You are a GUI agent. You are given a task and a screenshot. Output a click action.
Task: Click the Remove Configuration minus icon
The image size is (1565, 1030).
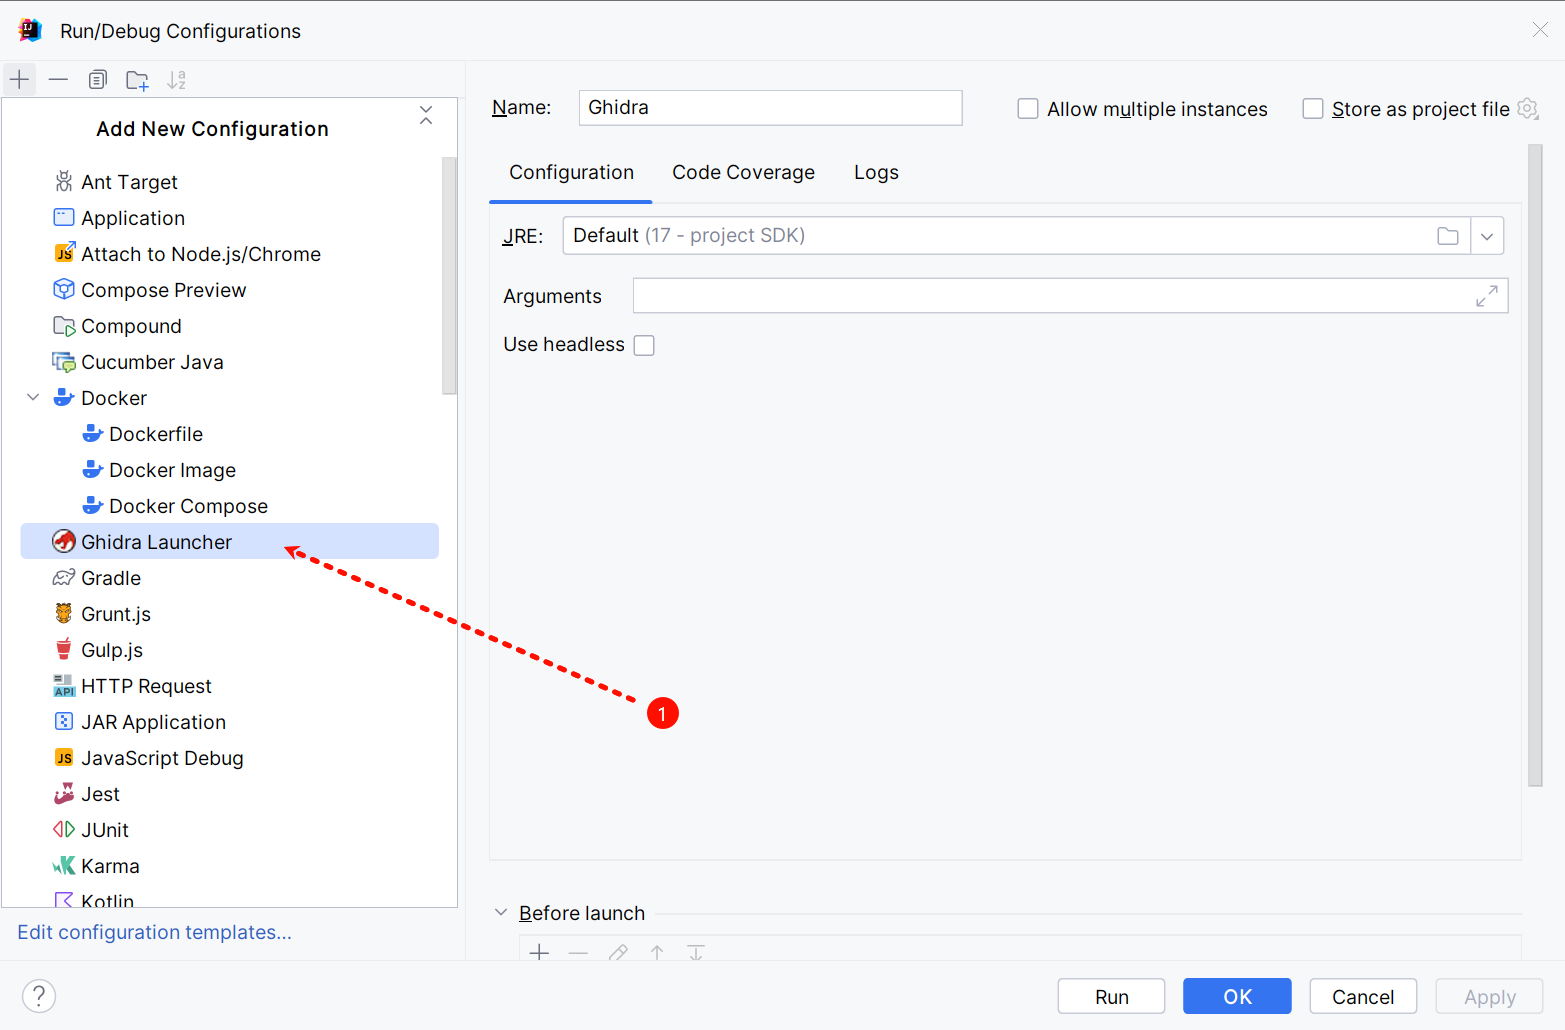59,80
